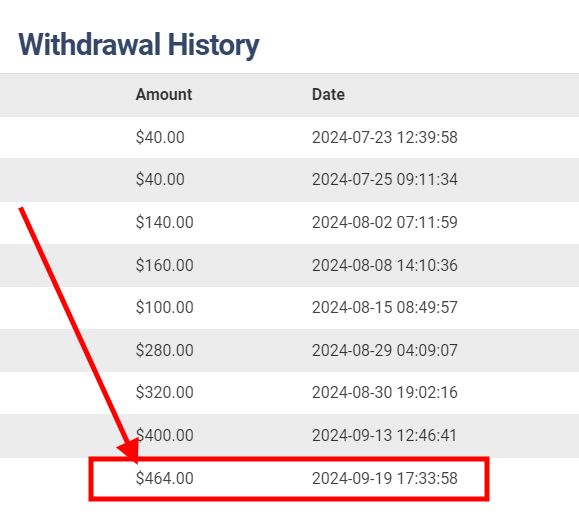579x518 pixels.
Task: Click the date 2024-08-30 19:02:16
Action: pos(385,392)
